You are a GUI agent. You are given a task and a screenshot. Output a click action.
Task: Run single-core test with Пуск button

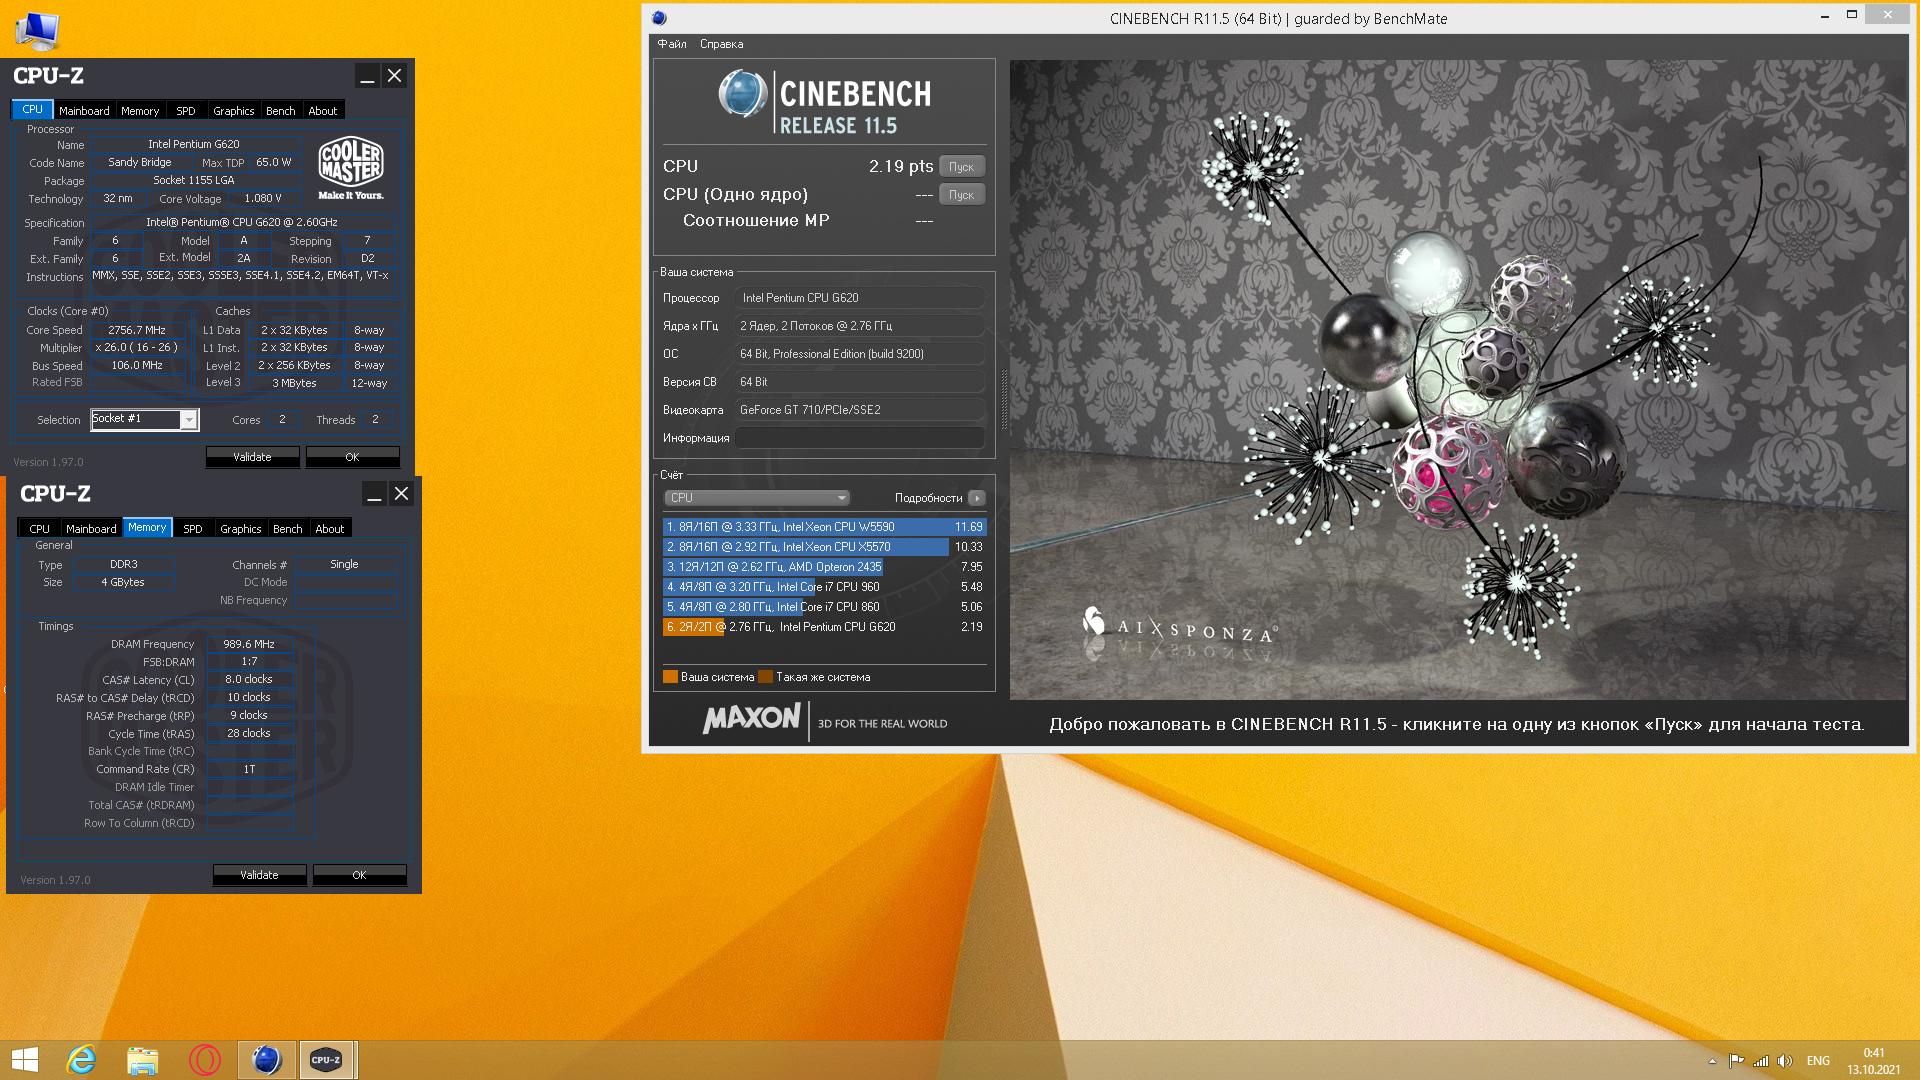point(962,195)
